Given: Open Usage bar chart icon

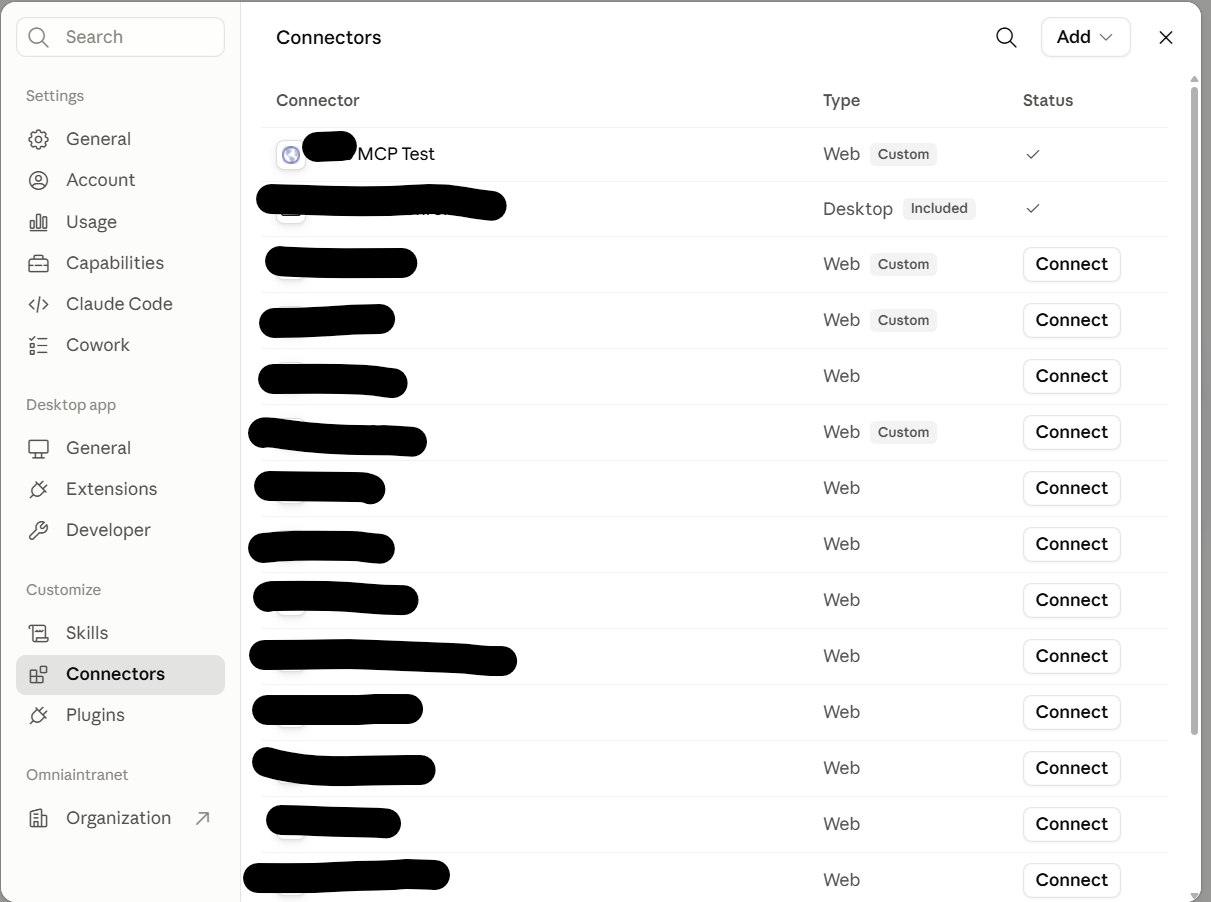Looking at the screenshot, I should [38, 222].
